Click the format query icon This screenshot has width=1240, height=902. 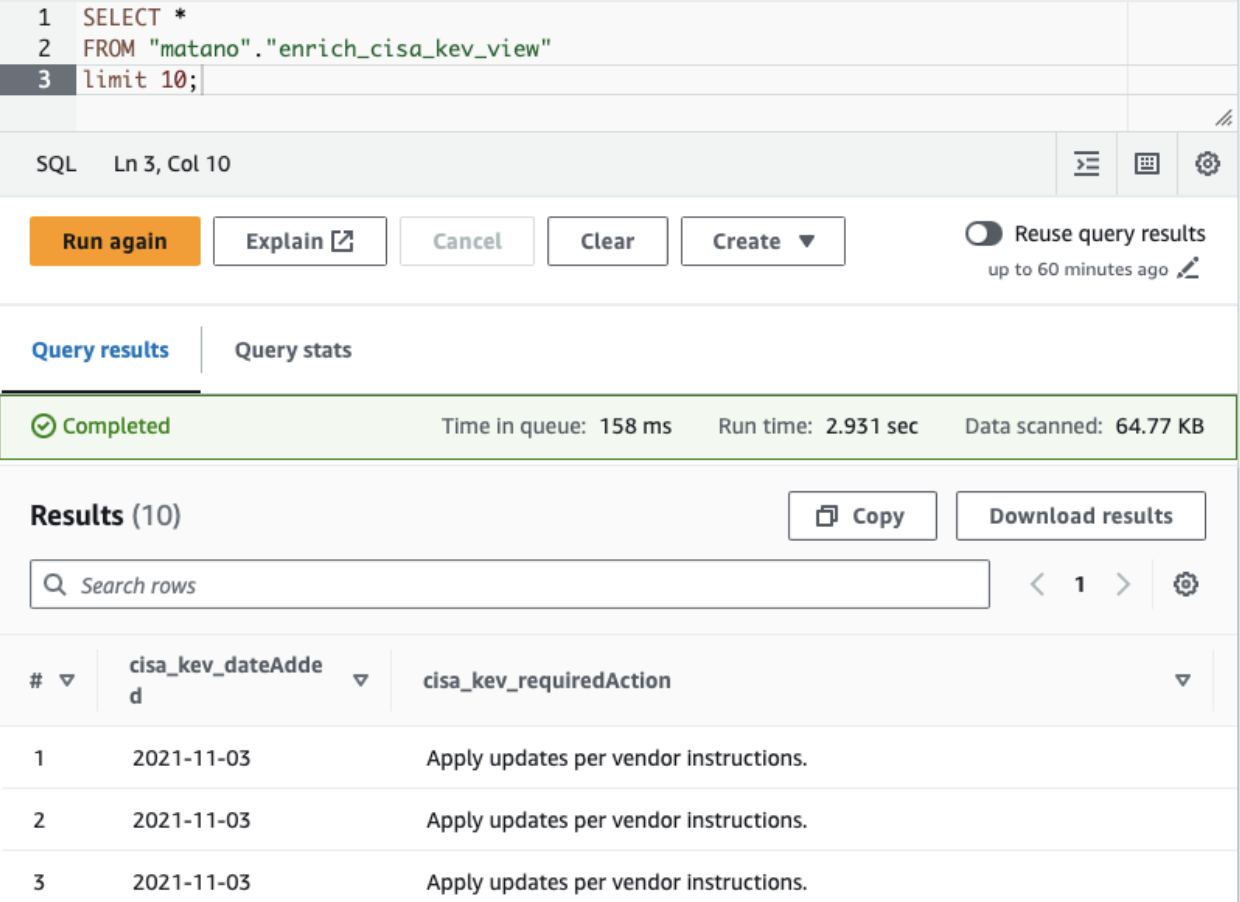[1086, 164]
